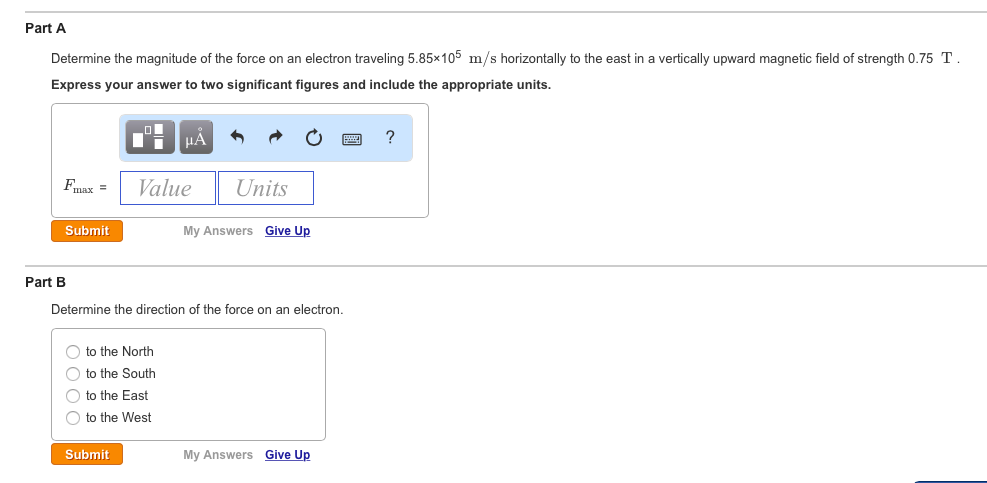Open My Answers for Part A
Viewport: 987px width, 483px height.
click(x=218, y=231)
